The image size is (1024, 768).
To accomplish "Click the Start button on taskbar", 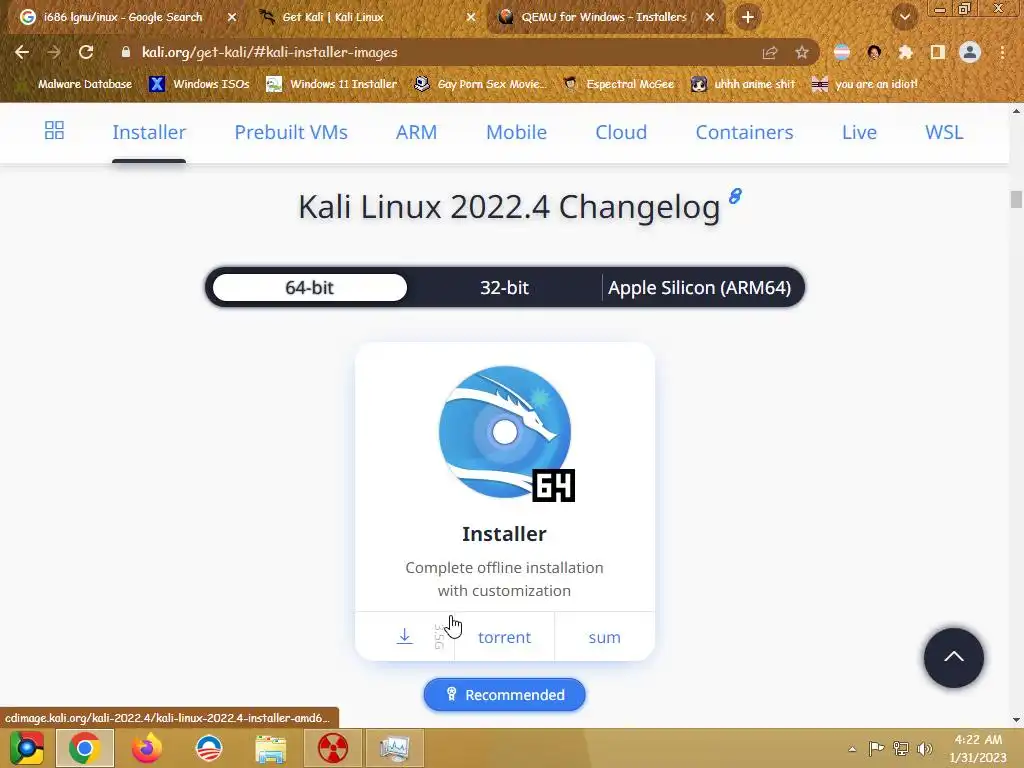I will pyautogui.click(x=26, y=748).
